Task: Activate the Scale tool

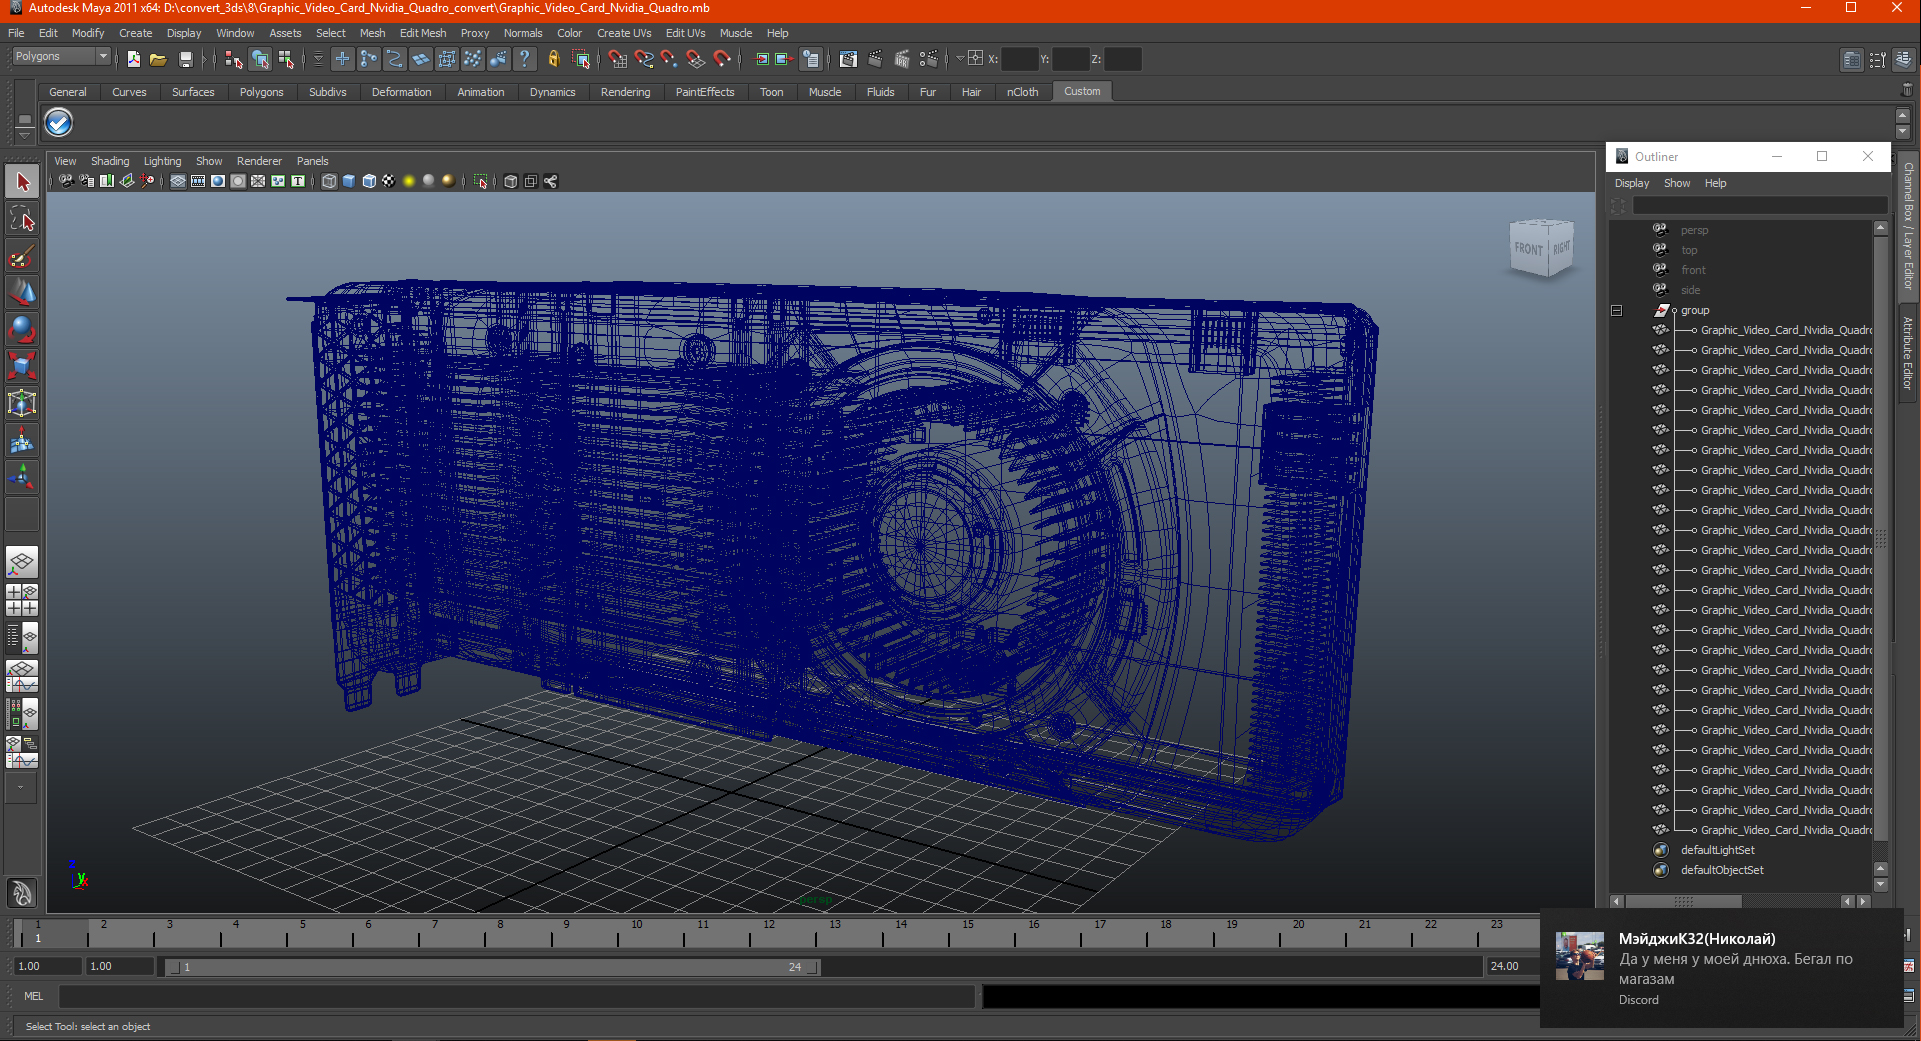Action: pos(22,366)
